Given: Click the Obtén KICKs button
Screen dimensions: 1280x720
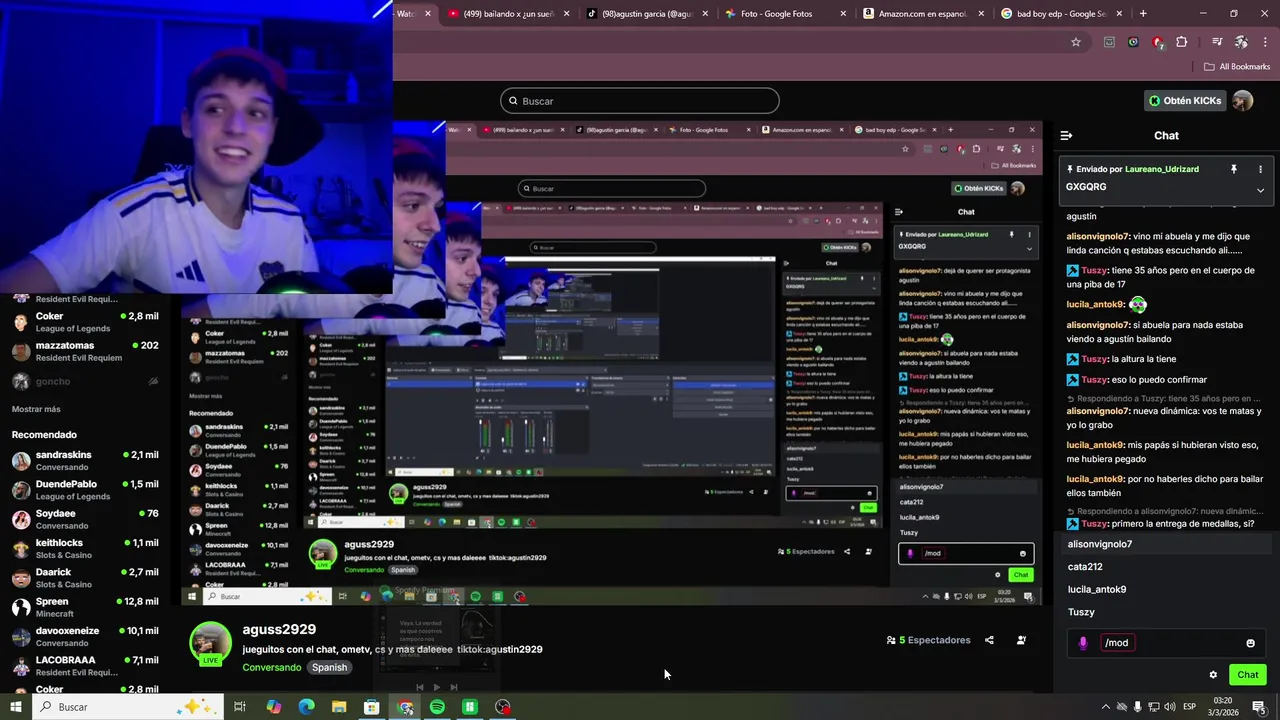Looking at the screenshot, I should pyautogui.click(x=1186, y=101).
